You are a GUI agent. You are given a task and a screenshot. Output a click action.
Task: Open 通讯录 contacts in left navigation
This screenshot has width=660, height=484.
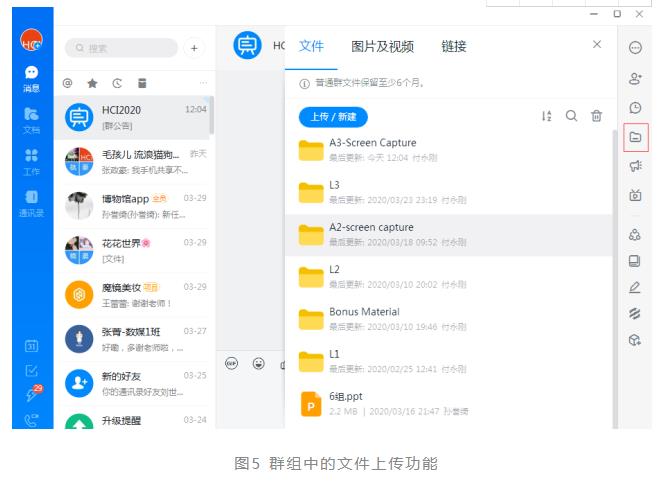(32, 203)
